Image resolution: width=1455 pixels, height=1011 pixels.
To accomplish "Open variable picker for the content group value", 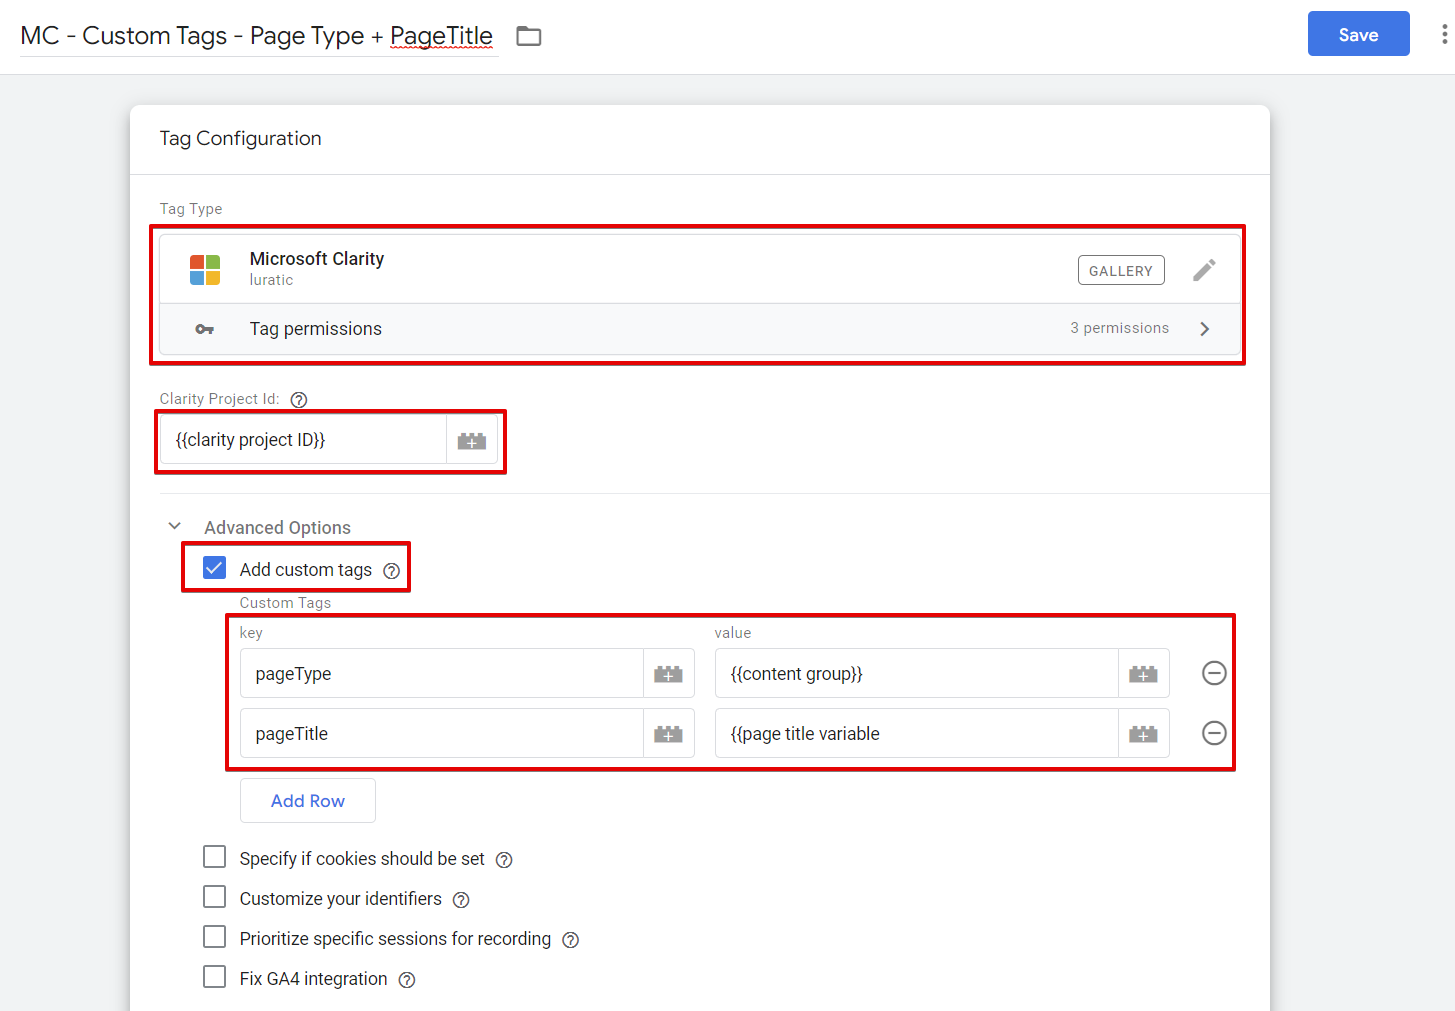I will (1143, 673).
